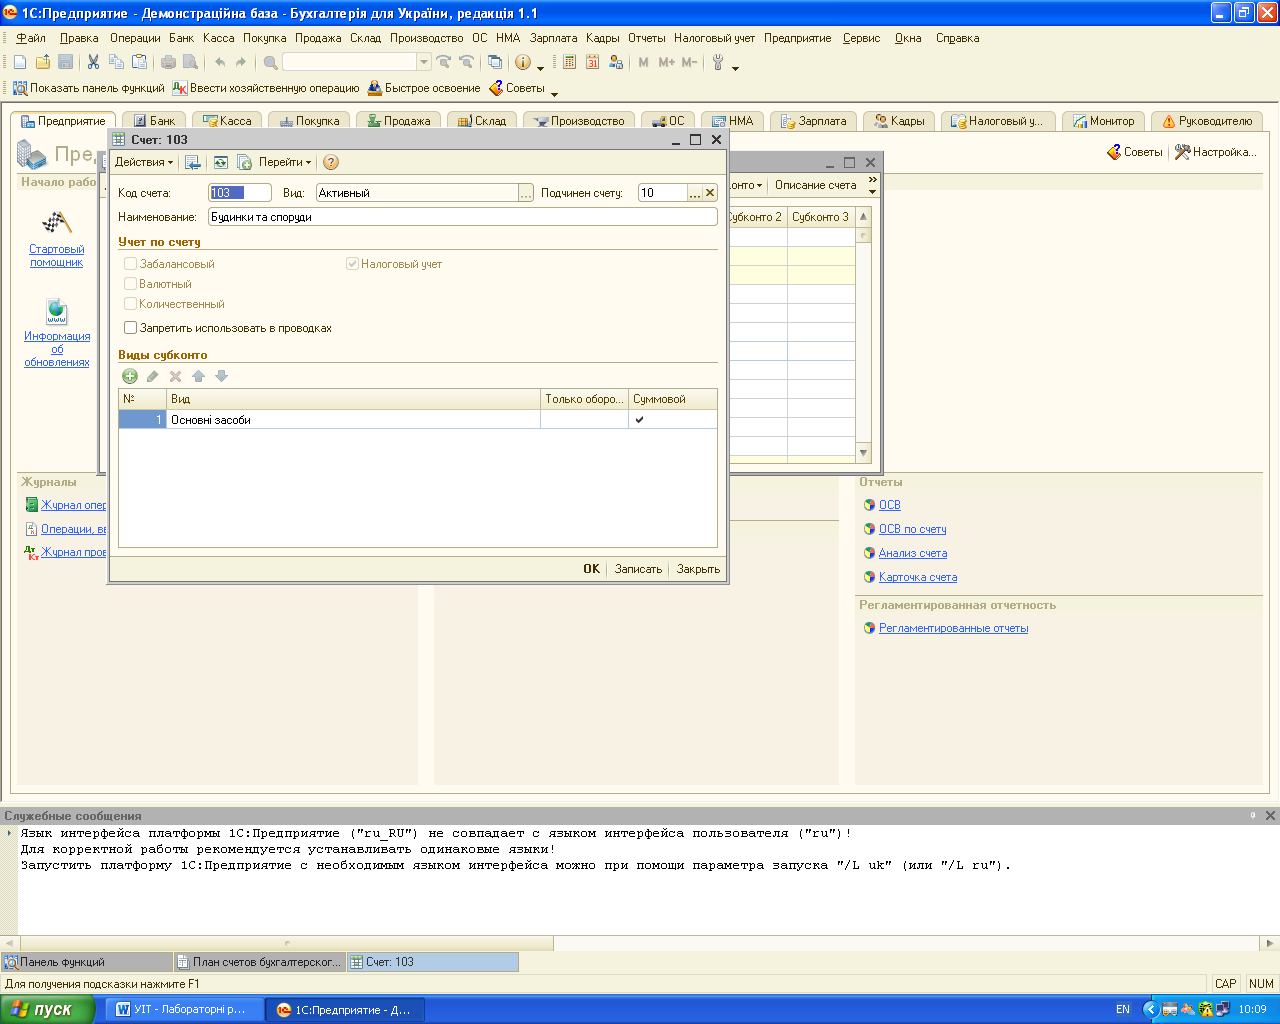
Task: Toggle the Налоговый учет checkbox
Action: click(x=352, y=264)
